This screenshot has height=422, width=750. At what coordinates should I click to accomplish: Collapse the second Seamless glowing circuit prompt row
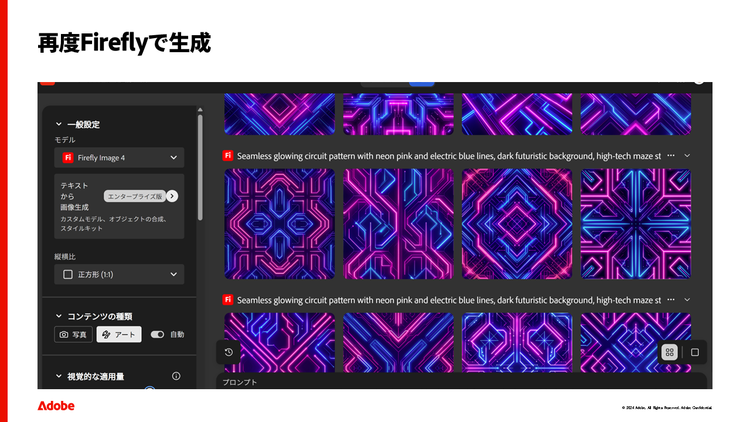[x=687, y=300]
